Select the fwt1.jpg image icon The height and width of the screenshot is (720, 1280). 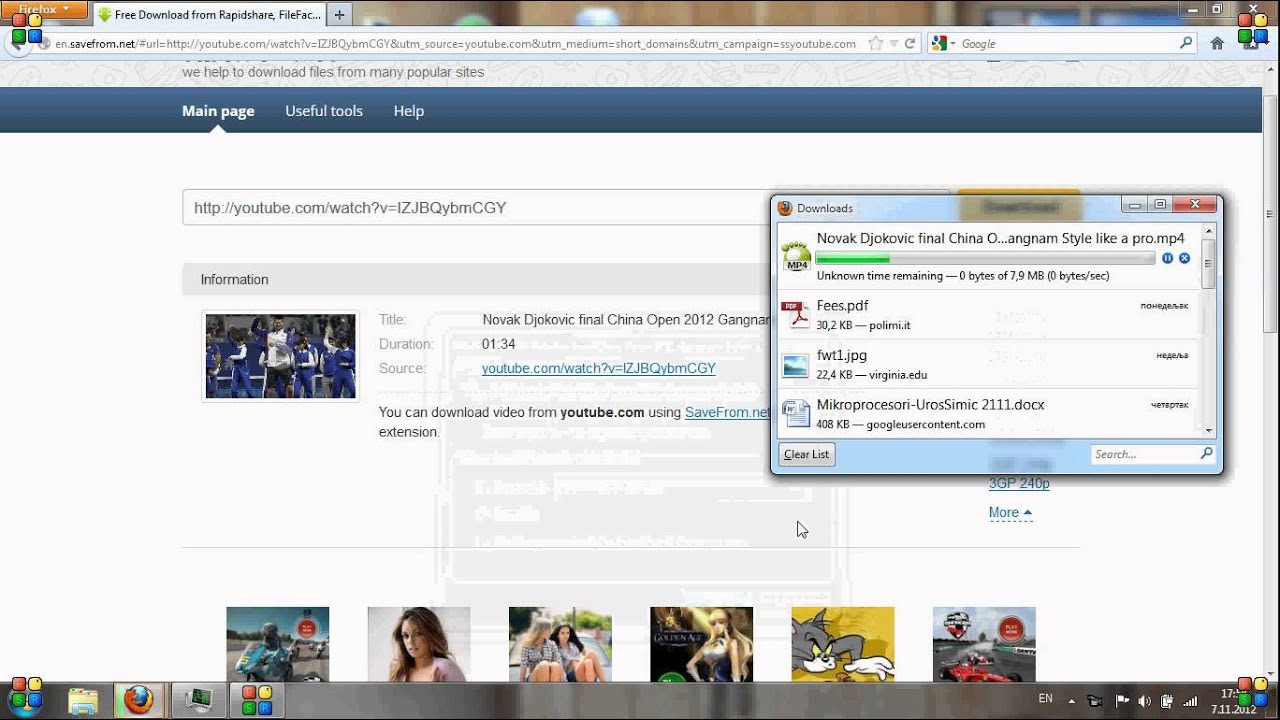pos(796,365)
